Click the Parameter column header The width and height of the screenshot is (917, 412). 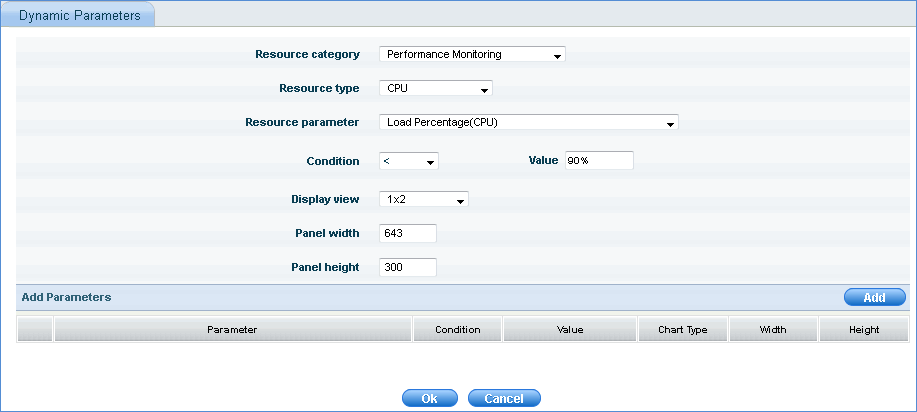[x=232, y=330]
